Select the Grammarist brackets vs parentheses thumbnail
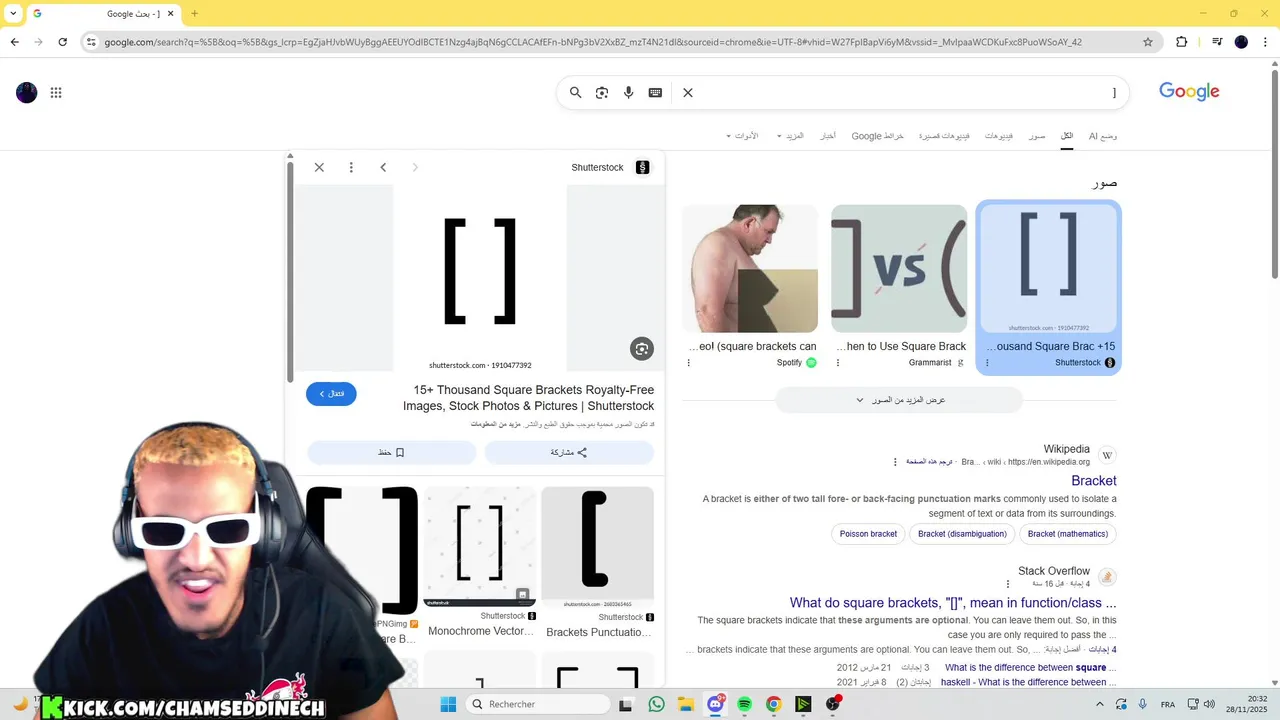Screen dimensions: 1280x720 pyautogui.click(x=899, y=268)
